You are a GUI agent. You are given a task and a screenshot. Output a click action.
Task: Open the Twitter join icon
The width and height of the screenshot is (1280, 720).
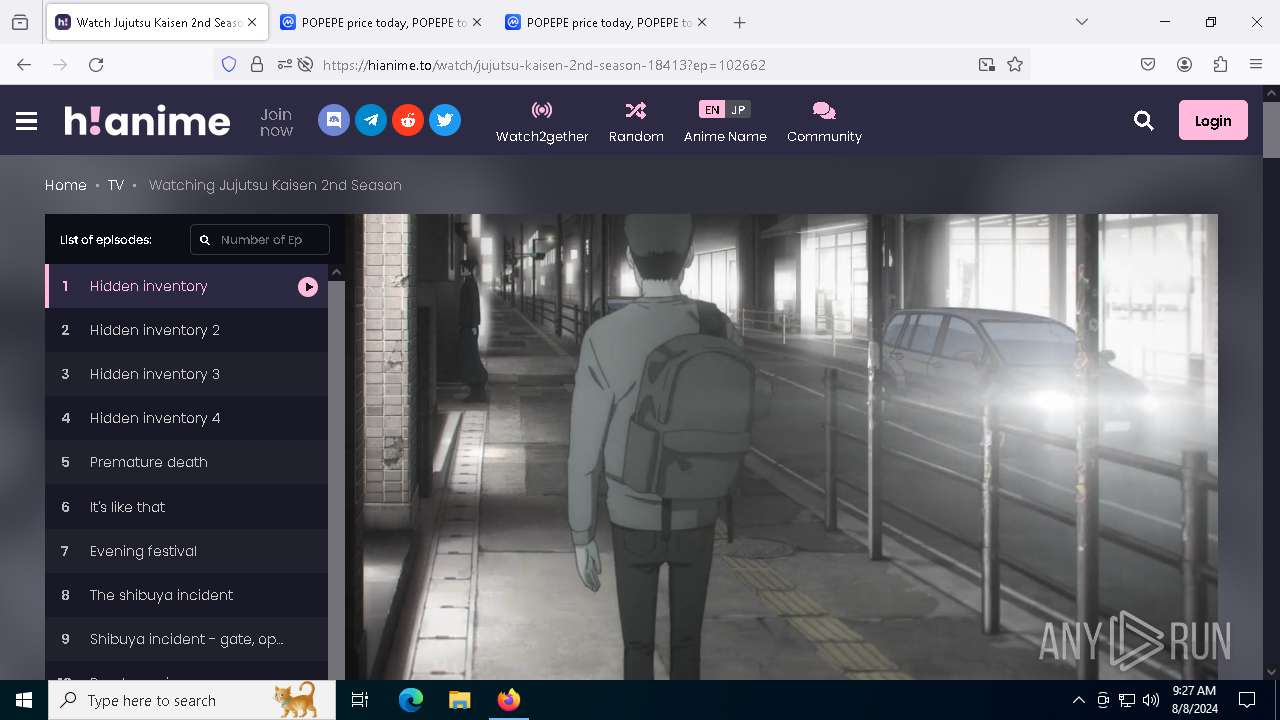click(445, 120)
